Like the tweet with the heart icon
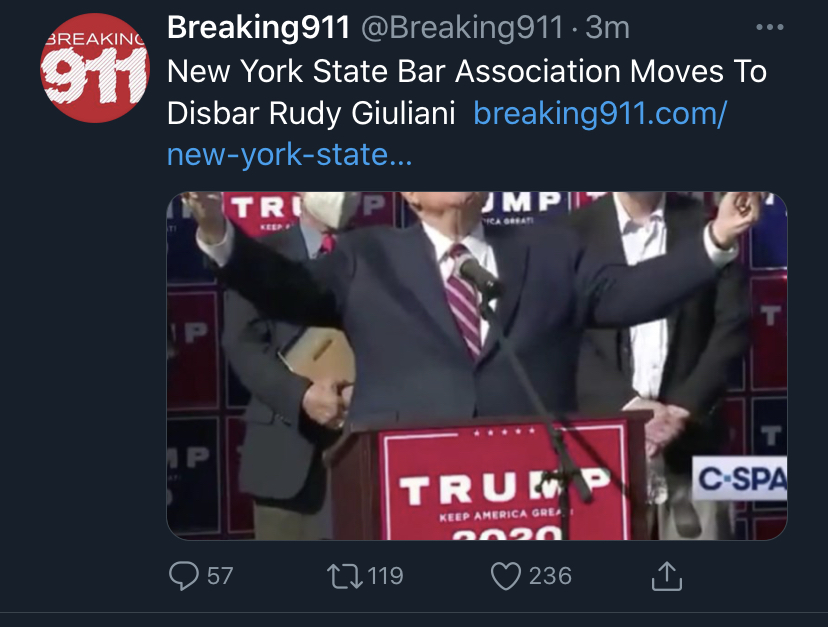The height and width of the screenshot is (627, 828). (x=506, y=576)
